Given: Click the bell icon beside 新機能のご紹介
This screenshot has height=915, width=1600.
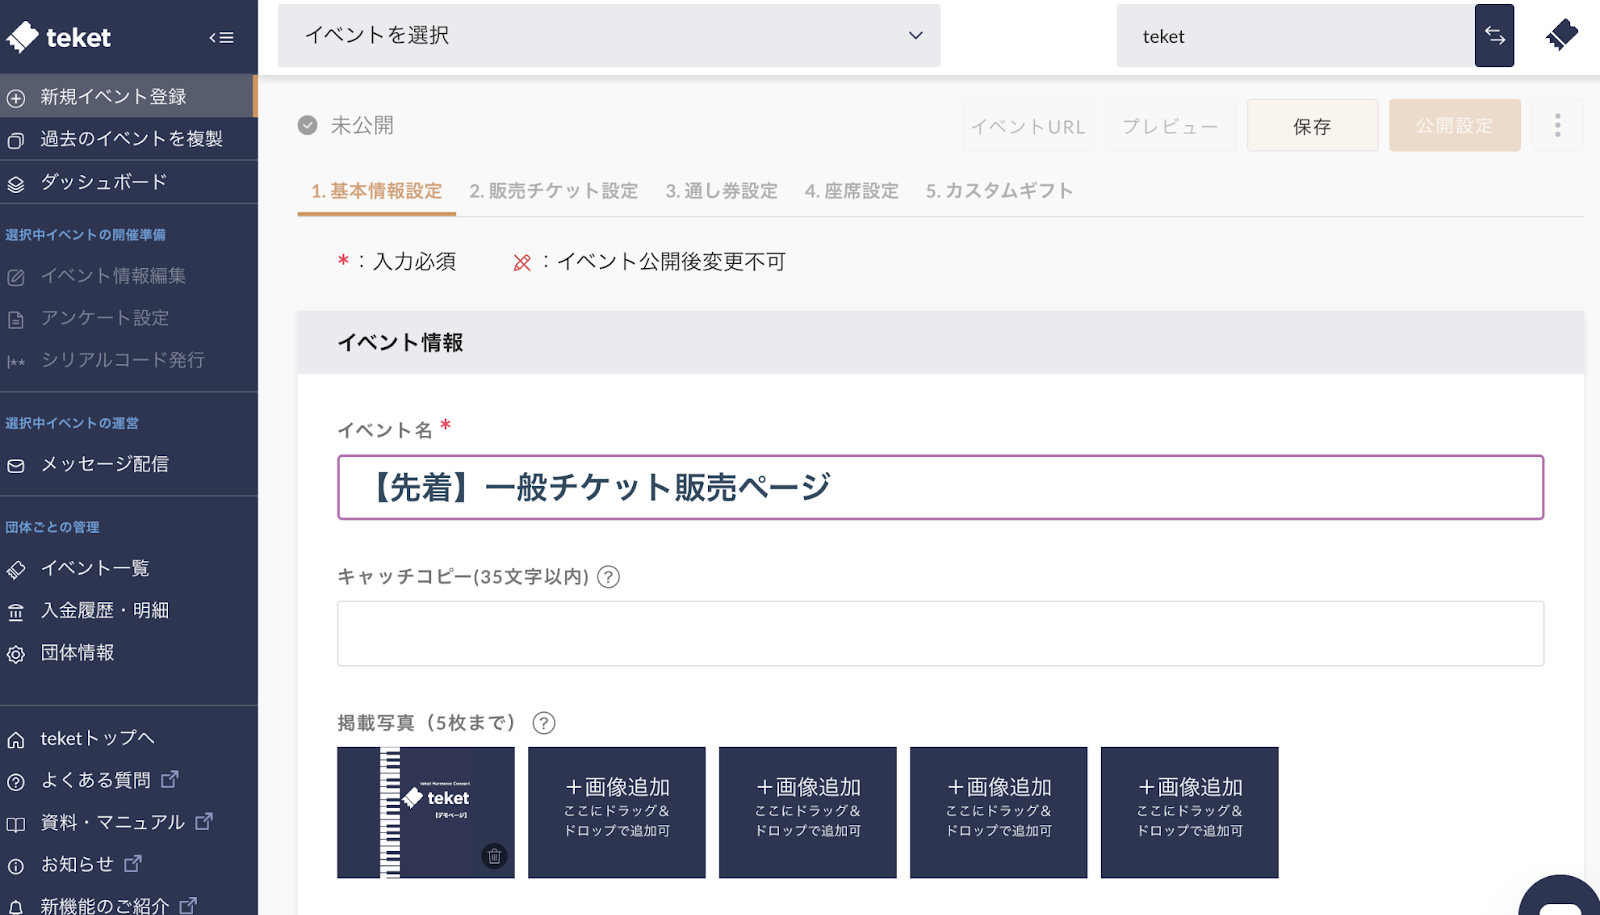Looking at the screenshot, I should 16,906.
